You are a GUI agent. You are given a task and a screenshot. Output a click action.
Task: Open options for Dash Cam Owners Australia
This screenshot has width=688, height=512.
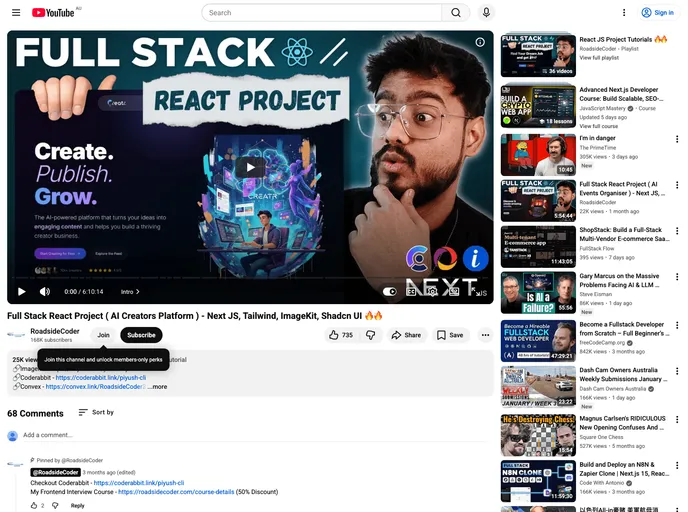[677, 371]
